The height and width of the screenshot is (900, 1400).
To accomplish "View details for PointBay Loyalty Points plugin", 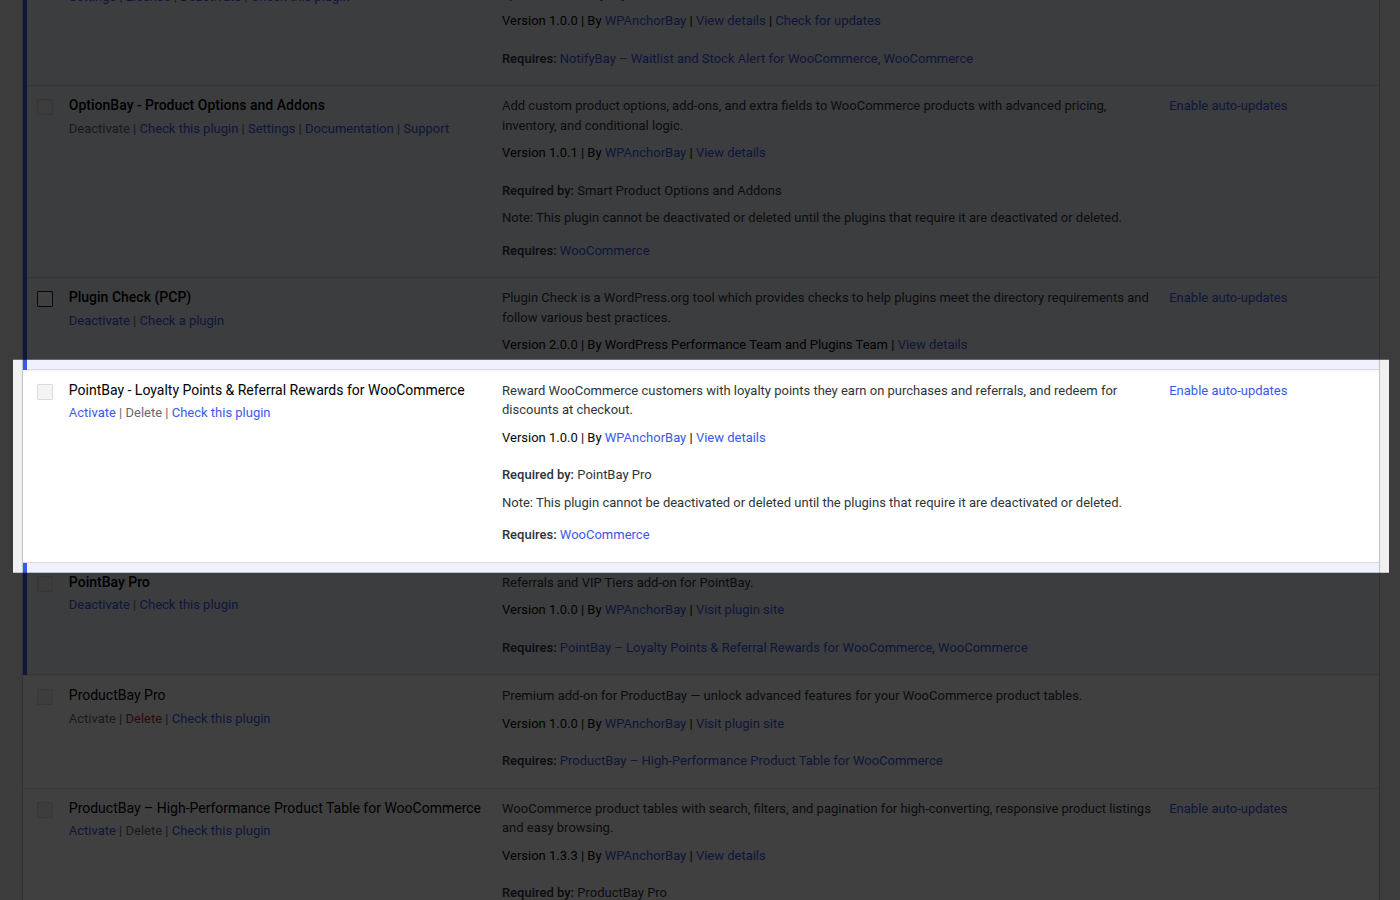I will pos(731,438).
